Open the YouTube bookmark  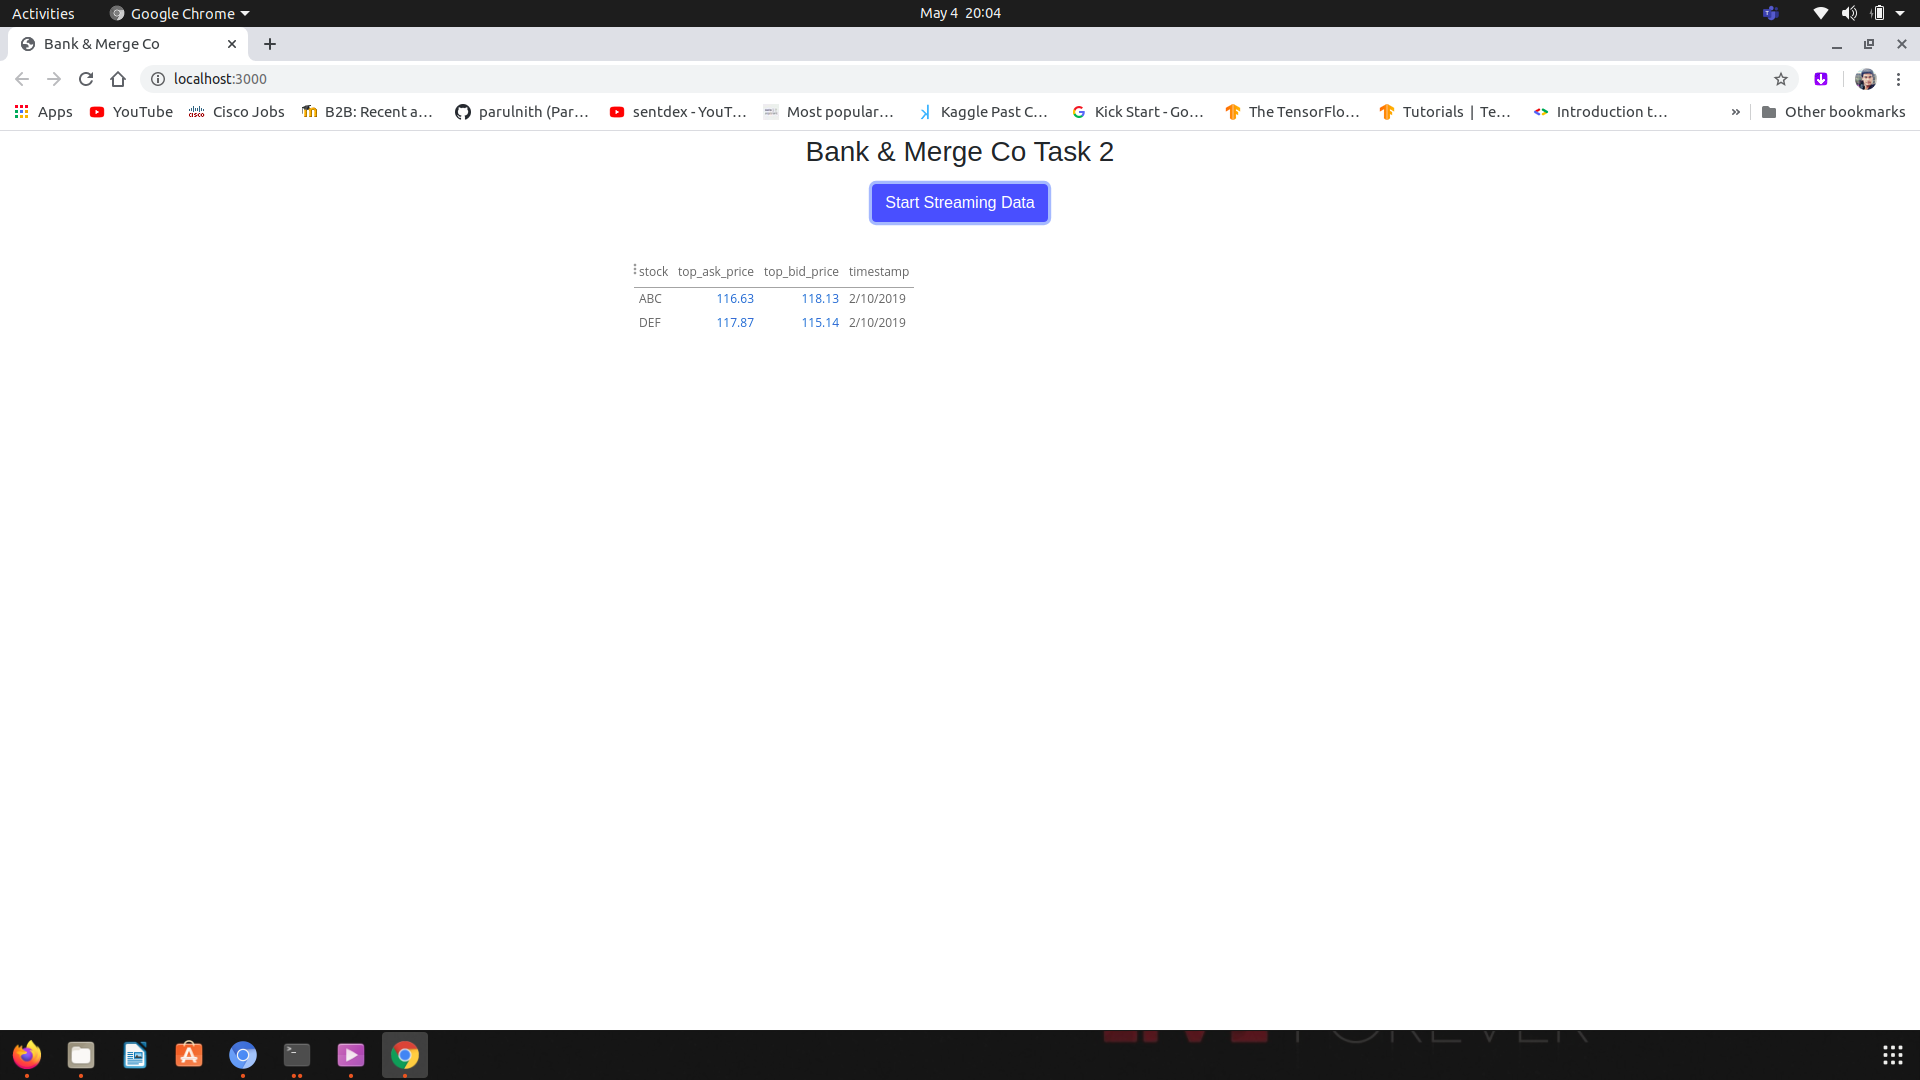point(131,112)
